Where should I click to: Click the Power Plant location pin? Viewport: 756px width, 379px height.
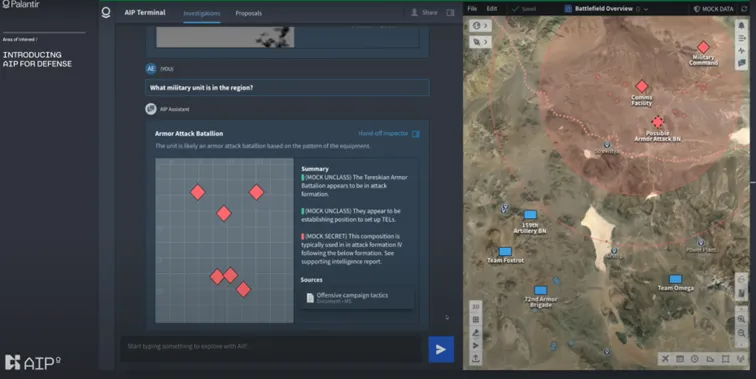point(701,243)
